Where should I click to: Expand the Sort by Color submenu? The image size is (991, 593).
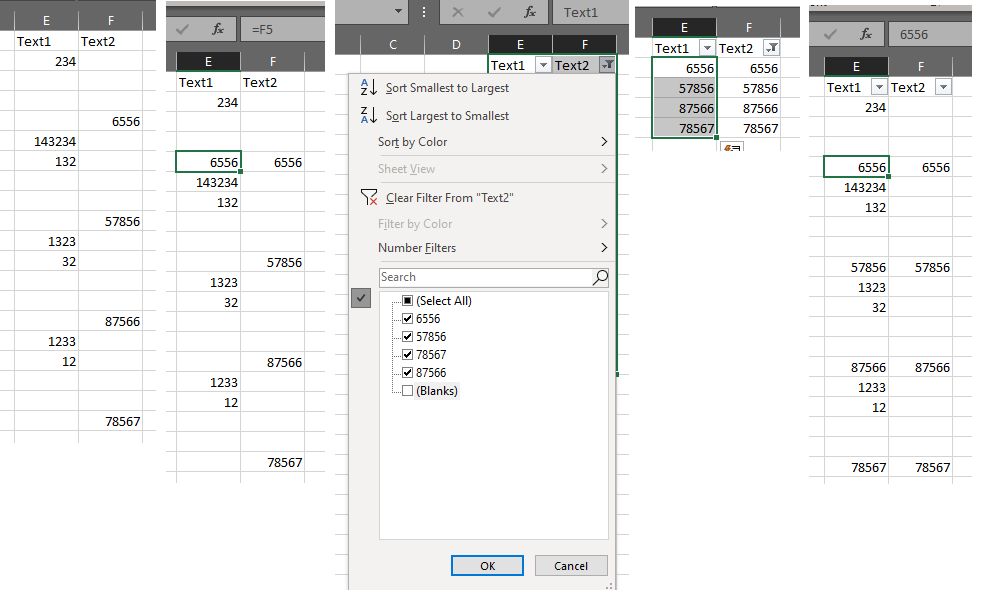[604, 142]
